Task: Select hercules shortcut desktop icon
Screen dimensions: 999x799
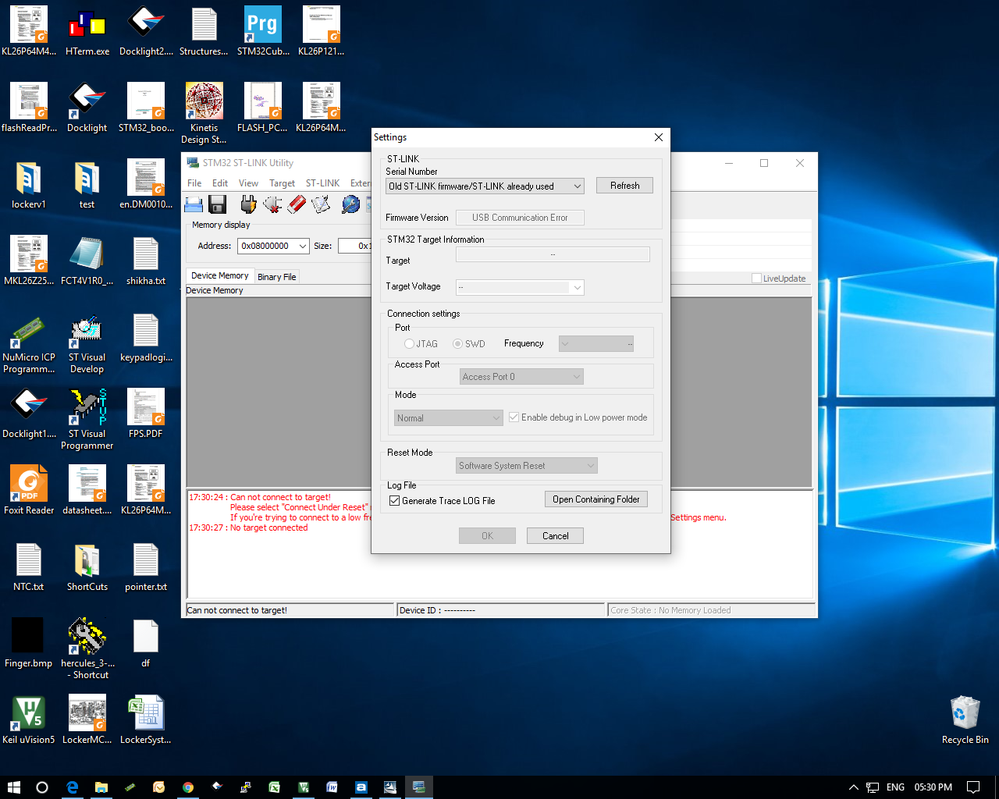Action: 87,649
